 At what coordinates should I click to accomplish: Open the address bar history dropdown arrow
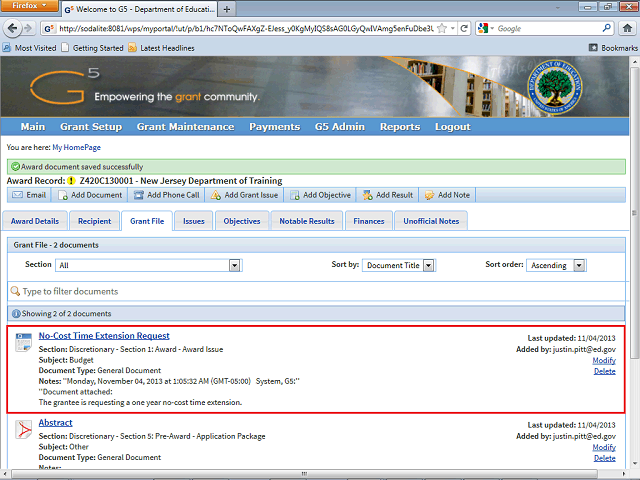click(x=453, y=28)
